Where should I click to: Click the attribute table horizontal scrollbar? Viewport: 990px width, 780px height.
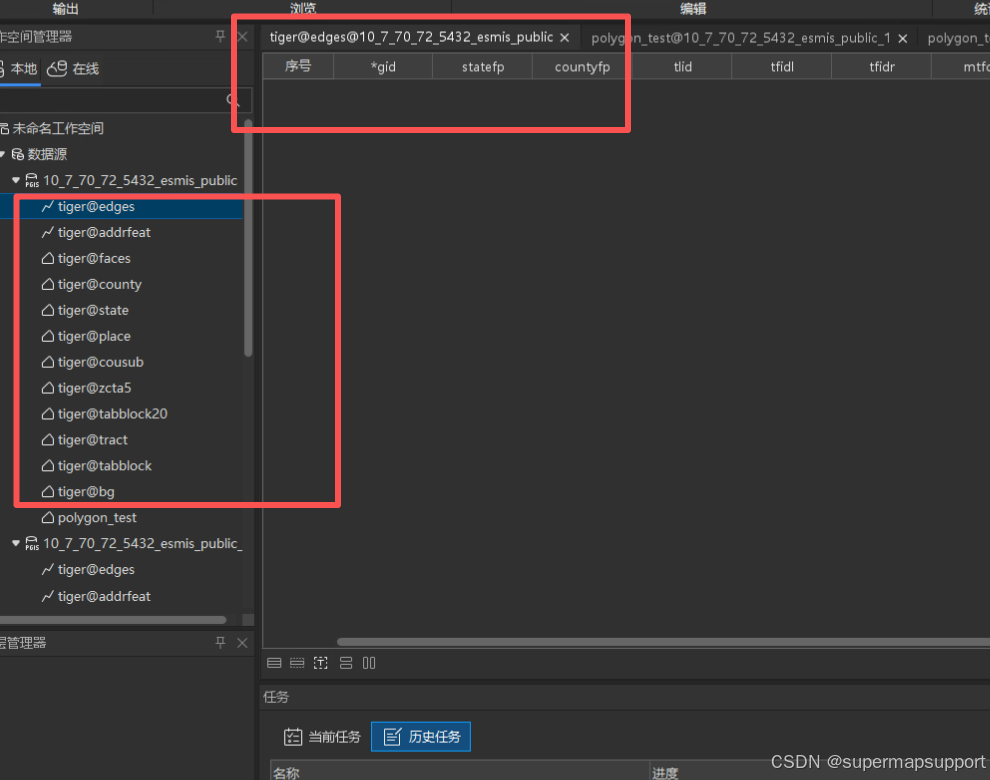(663, 642)
